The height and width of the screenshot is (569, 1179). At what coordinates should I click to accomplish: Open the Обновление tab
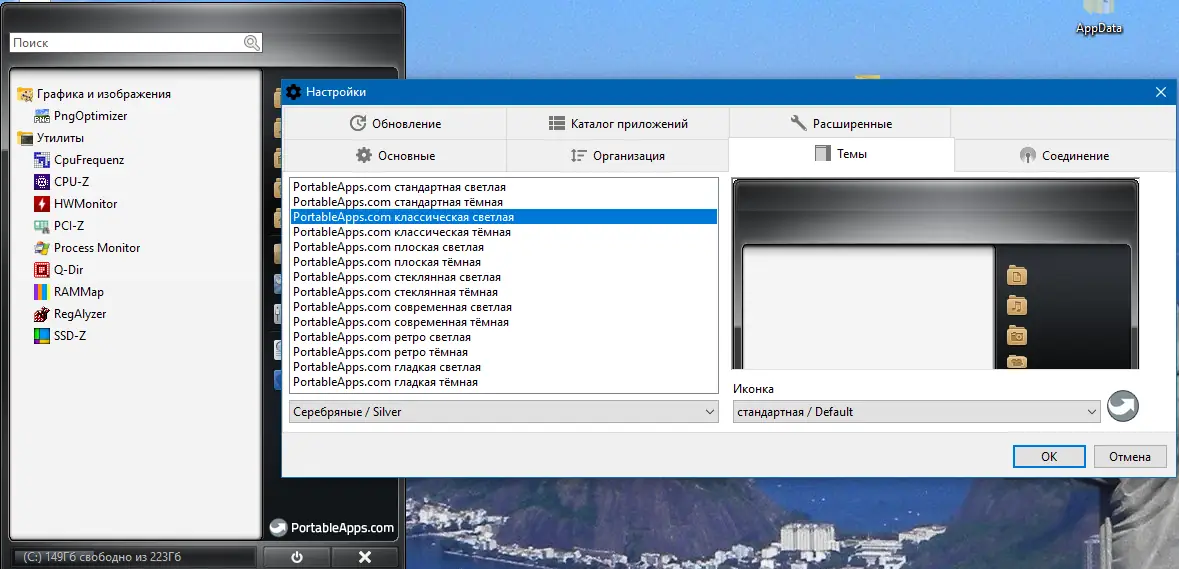click(x=396, y=123)
